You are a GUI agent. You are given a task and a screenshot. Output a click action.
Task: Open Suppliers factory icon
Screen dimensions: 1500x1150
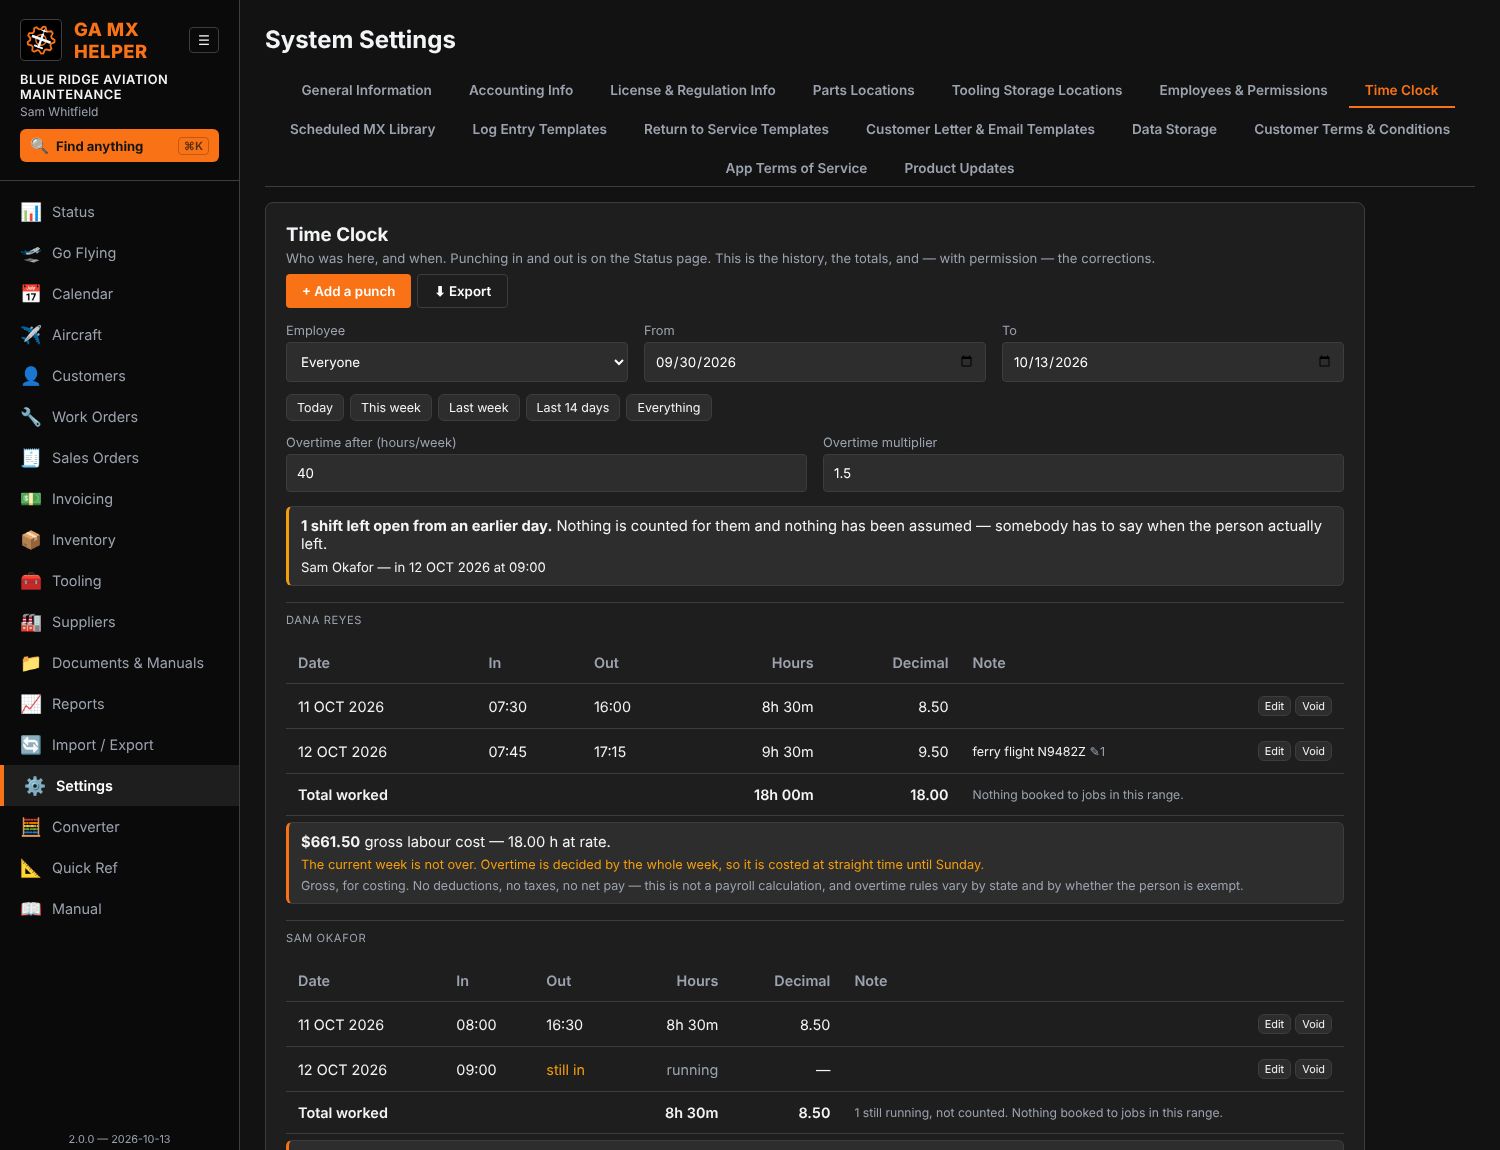pos(31,622)
